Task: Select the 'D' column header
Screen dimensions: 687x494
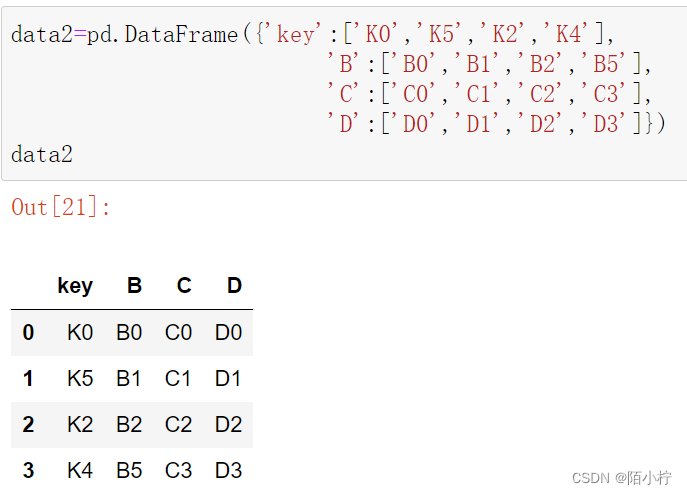Action: pyautogui.click(x=234, y=286)
